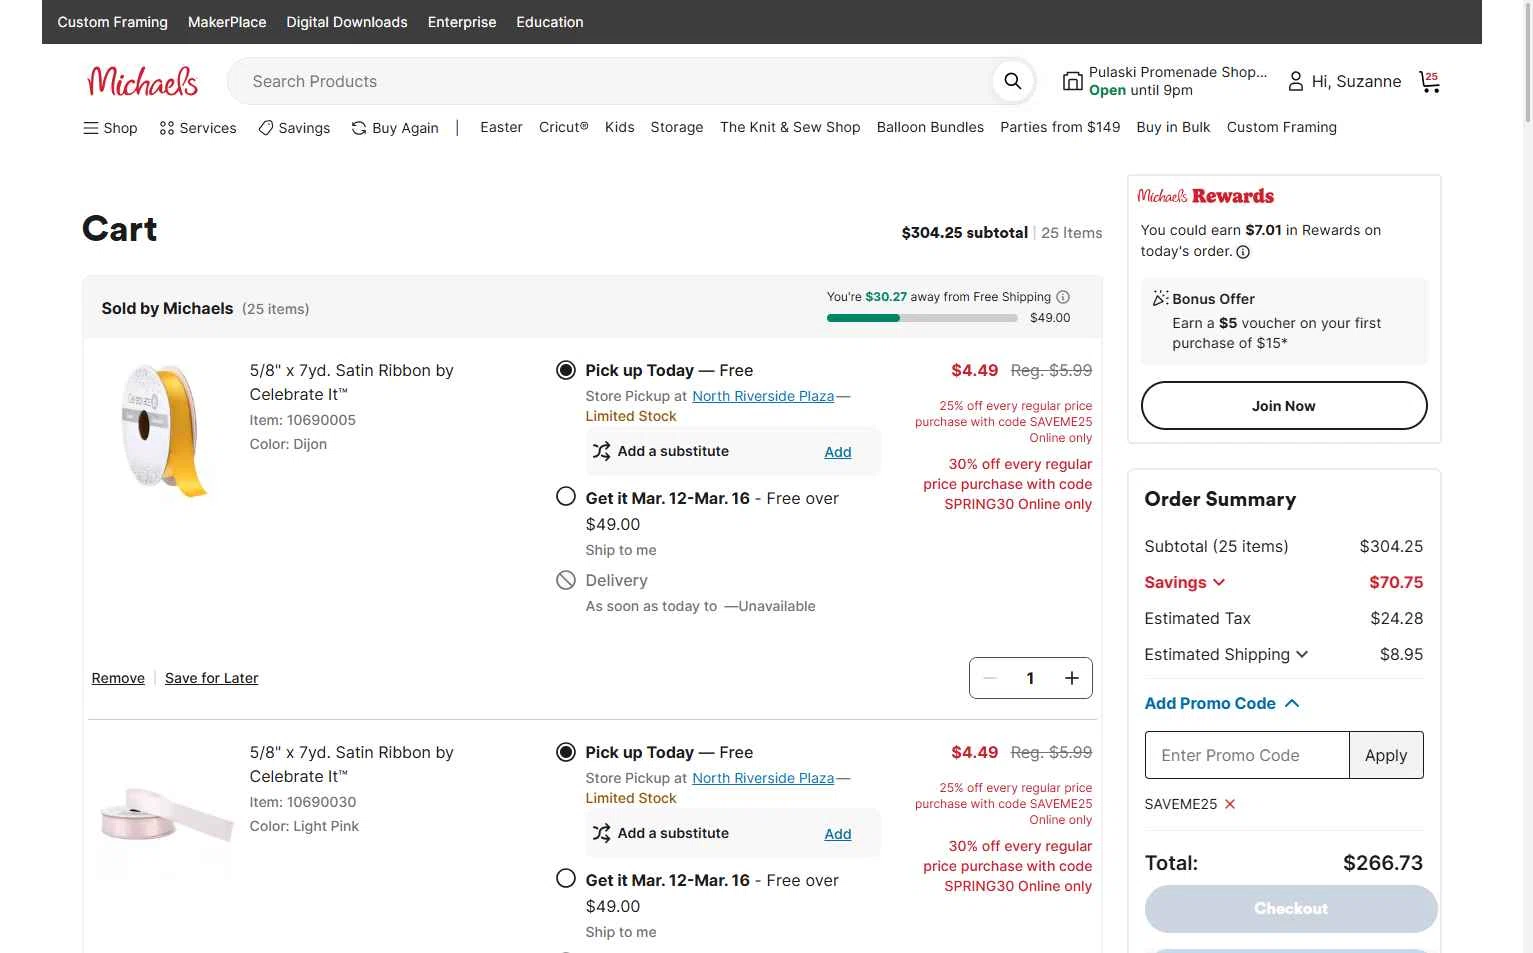
Task: Open the Light Pink Satin Ribbon product title
Action: (351, 764)
